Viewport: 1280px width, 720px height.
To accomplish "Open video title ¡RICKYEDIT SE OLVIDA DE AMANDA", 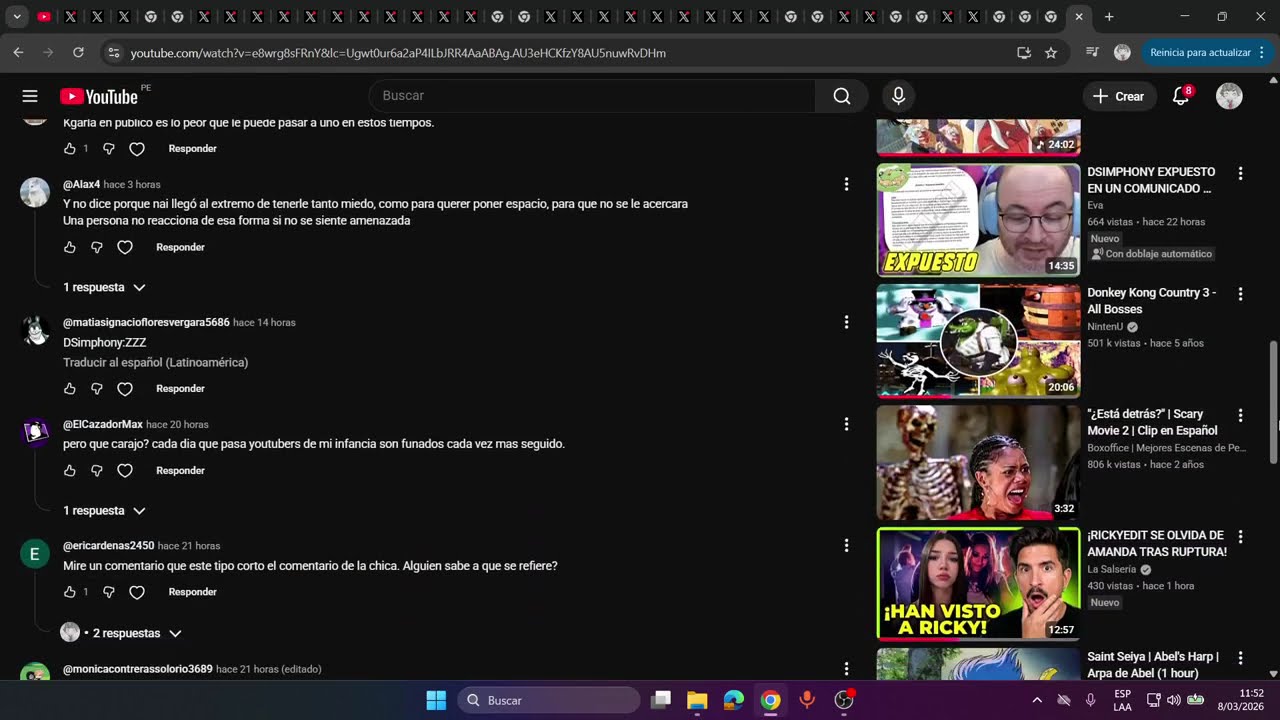I will click(x=1157, y=543).
